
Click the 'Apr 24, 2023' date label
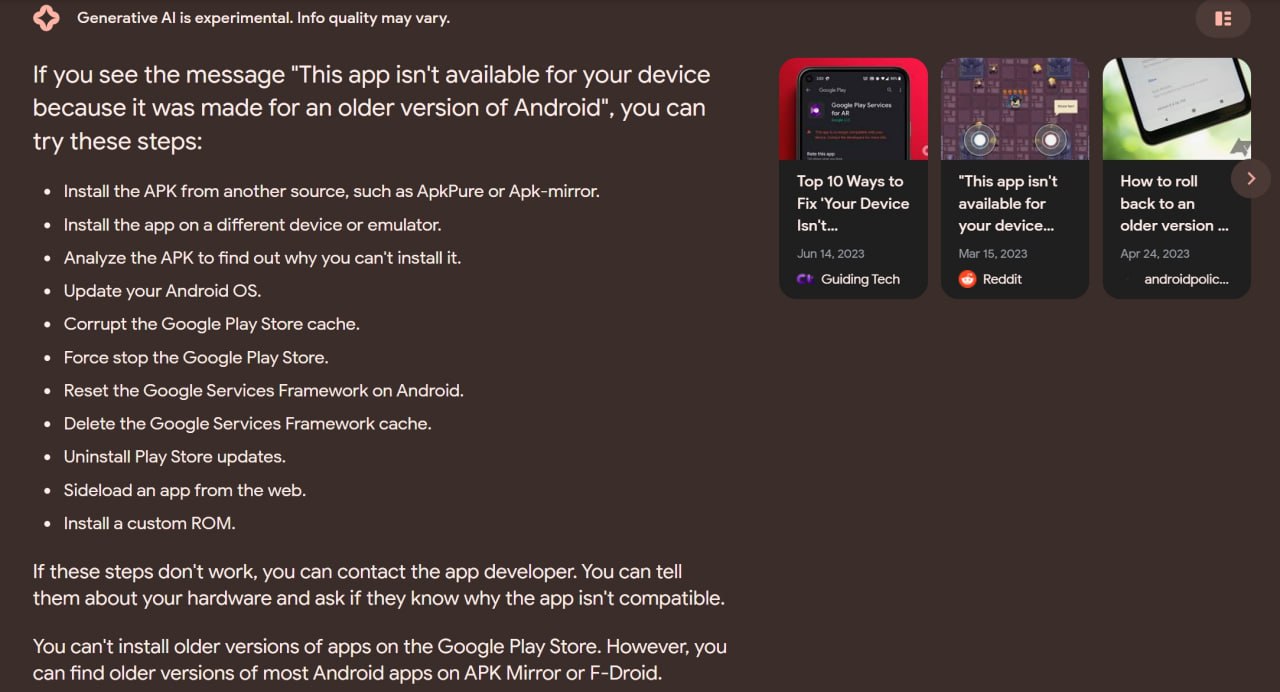[x=1155, y=253]
